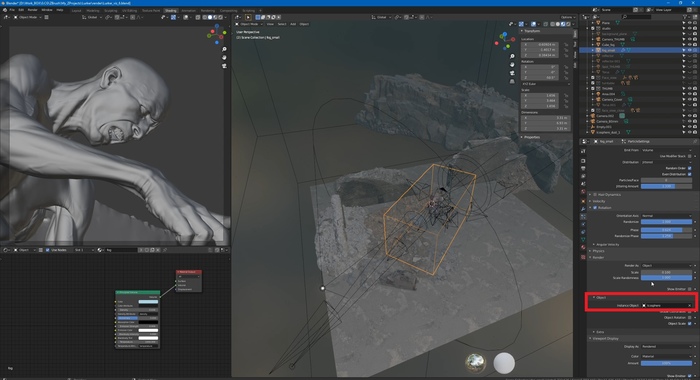Click the navigation gizmo in the left viewport
Screen dimensions: 700x380
coord(217,34)
